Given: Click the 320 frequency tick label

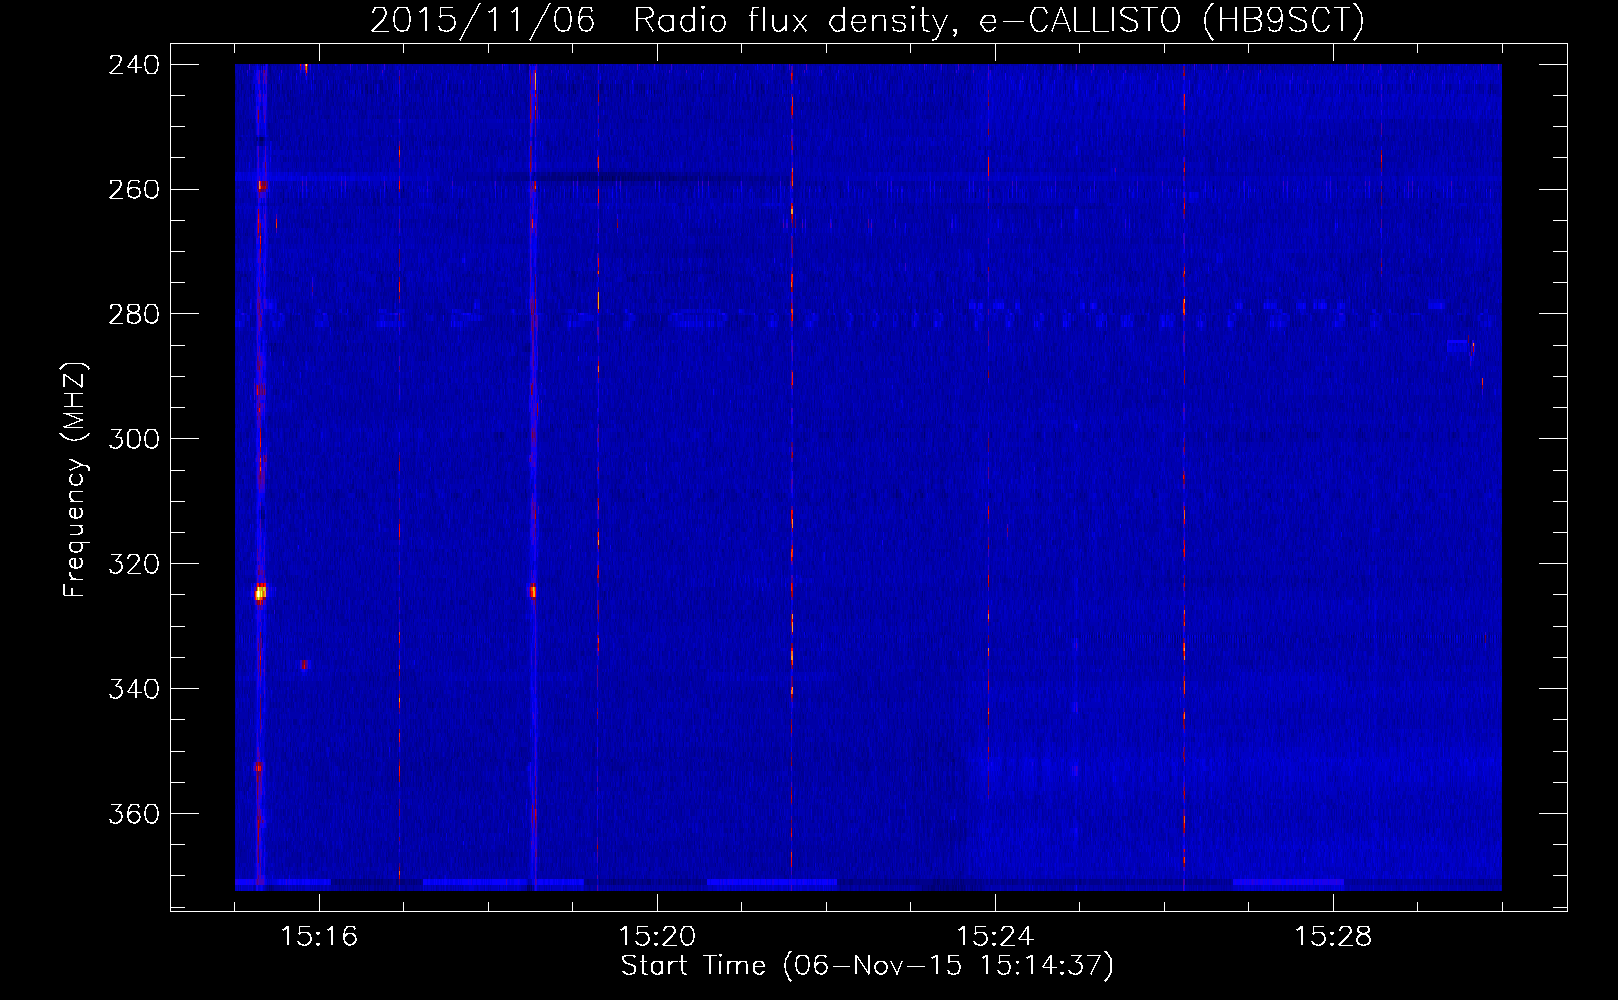Looking at the screenshot, I should point(134,565).
